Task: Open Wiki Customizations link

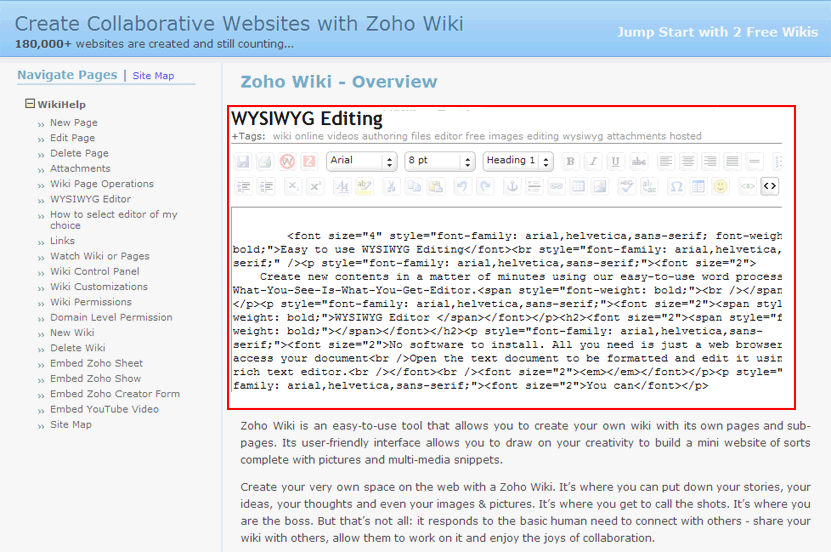Action: coord(99,287)
